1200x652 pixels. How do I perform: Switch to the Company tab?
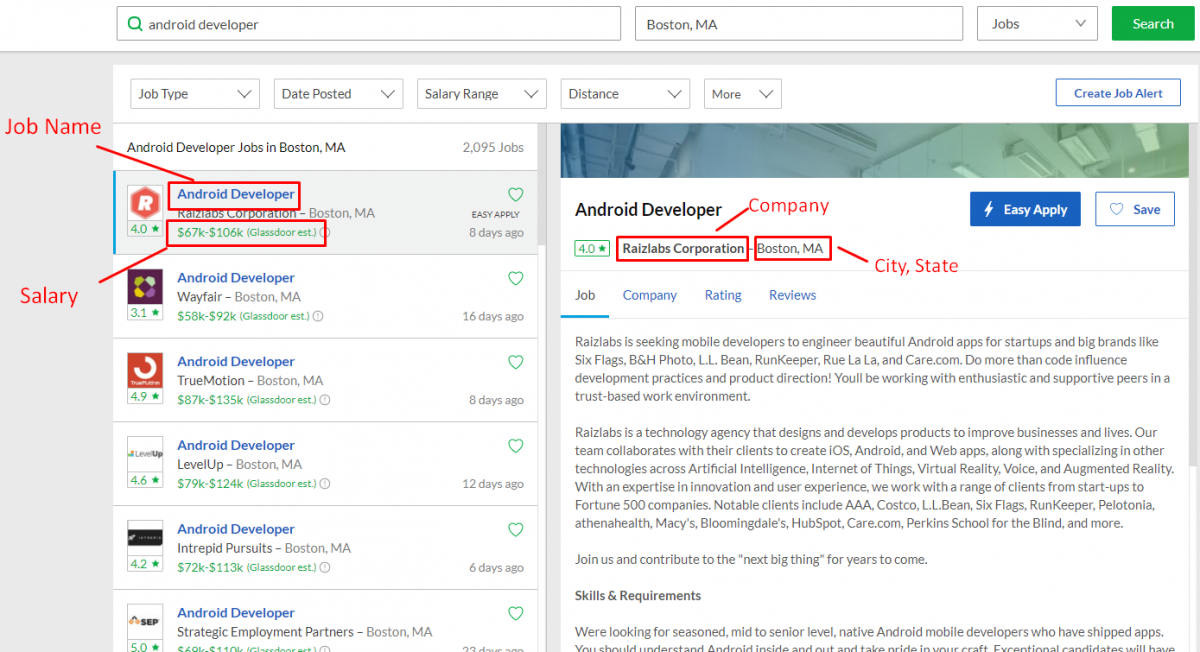point(649,295)
